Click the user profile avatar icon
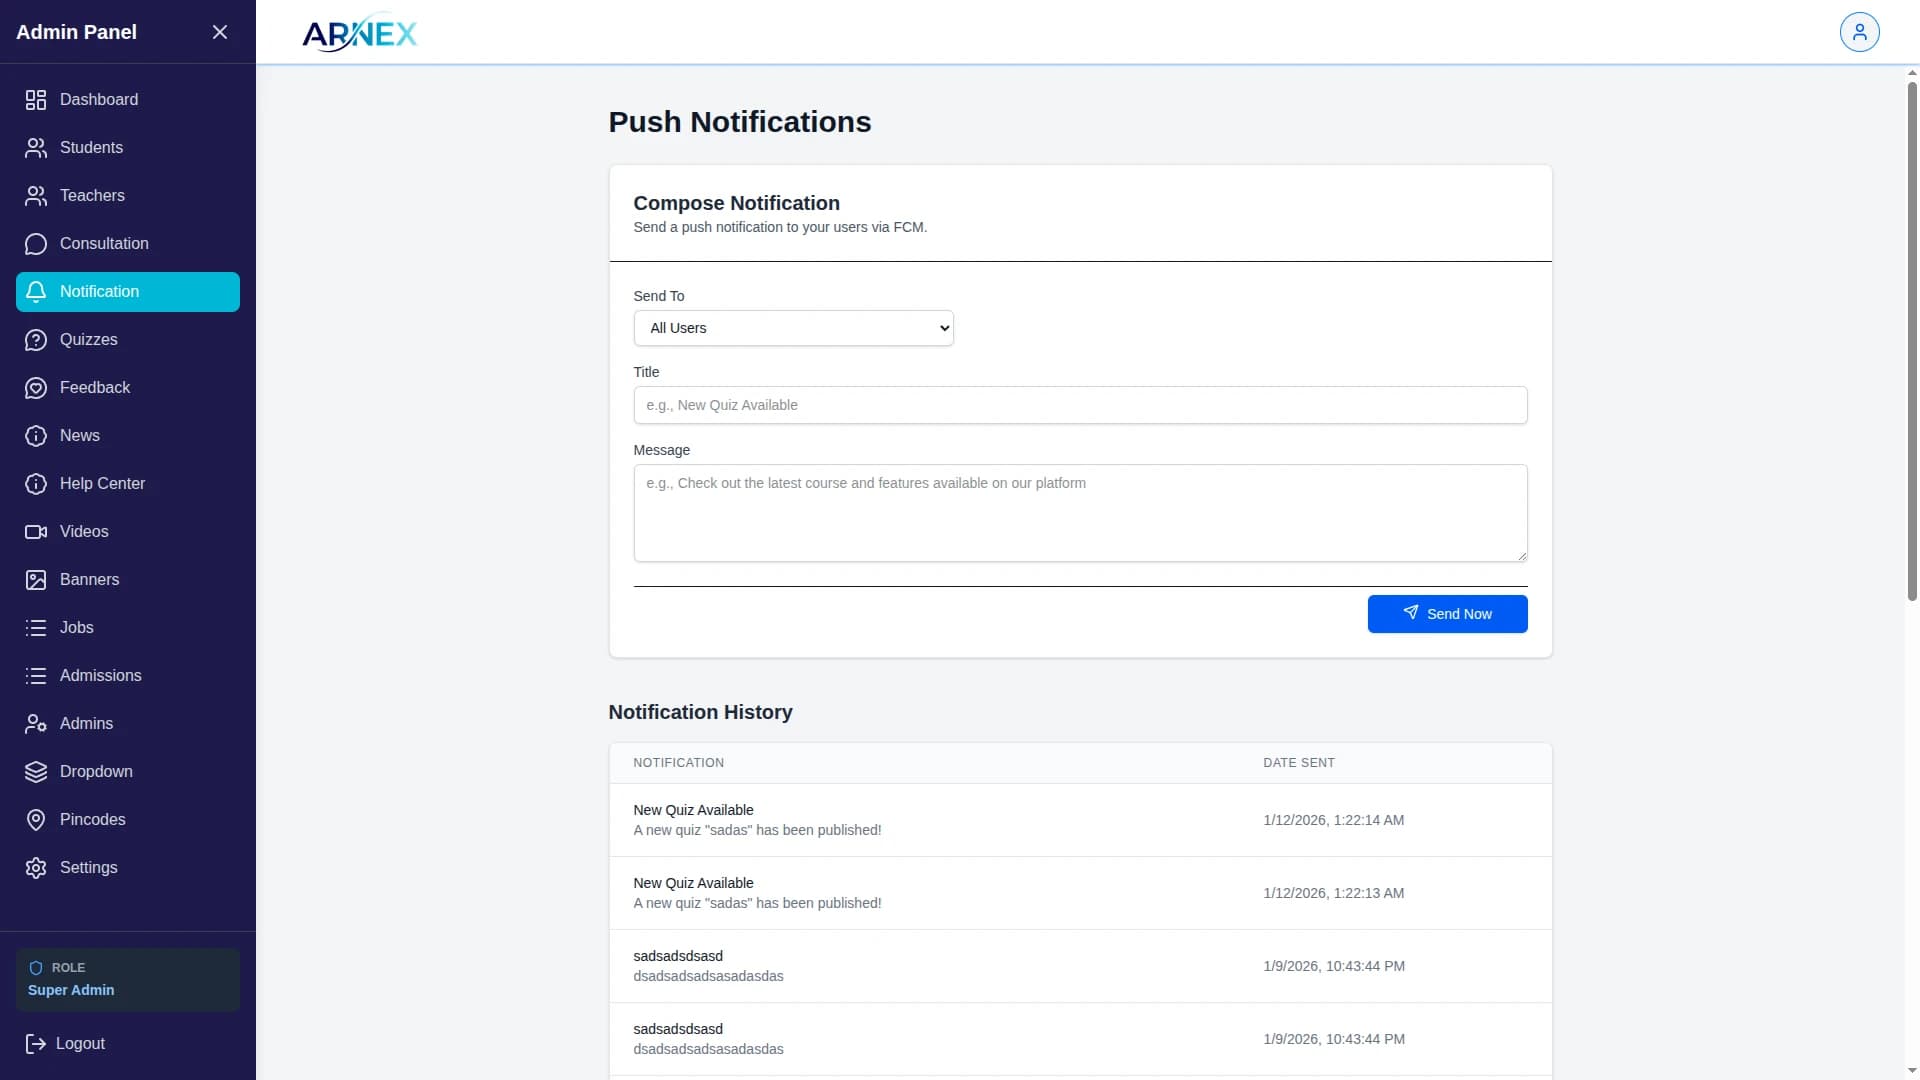This screenshot has height=1080, width=1920. [1859, 32]
